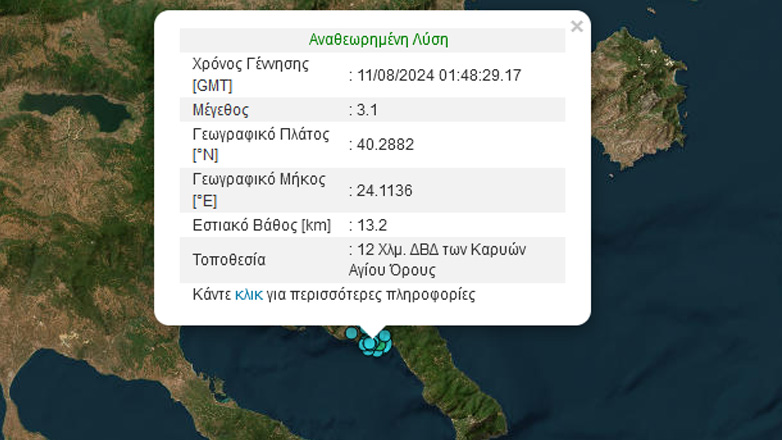782x440 pixels.
Task: Click the "Τοποθεσία" row label
Action: [229, 260]
